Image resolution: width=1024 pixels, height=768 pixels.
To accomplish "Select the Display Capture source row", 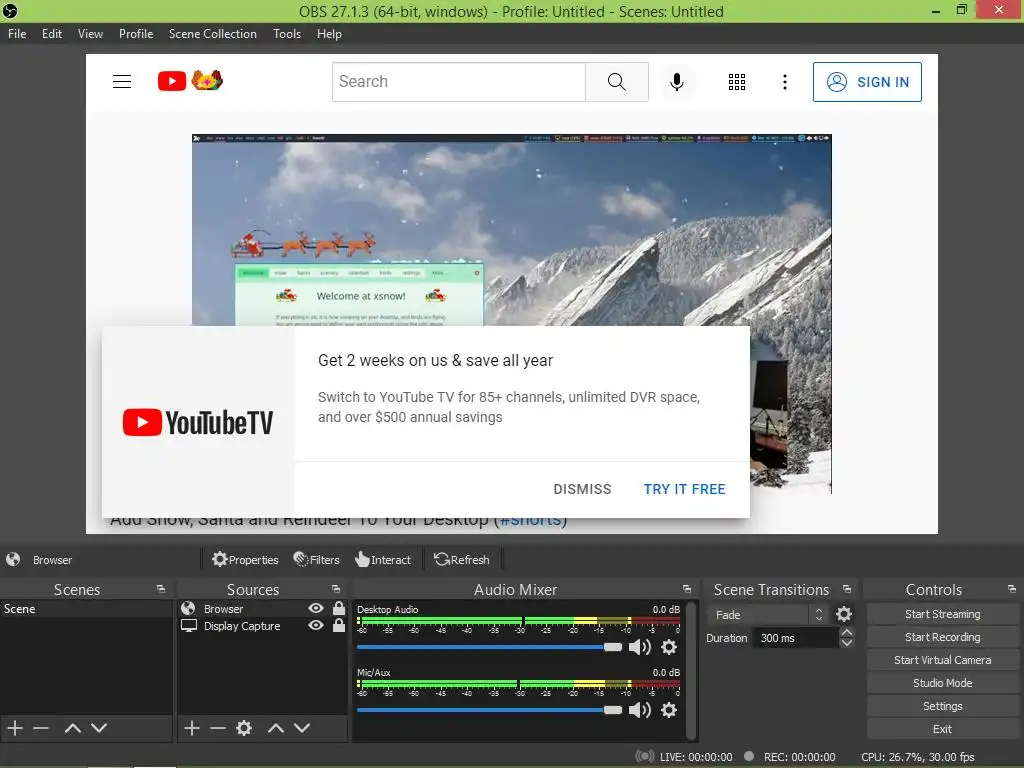I will coord(263,626).
